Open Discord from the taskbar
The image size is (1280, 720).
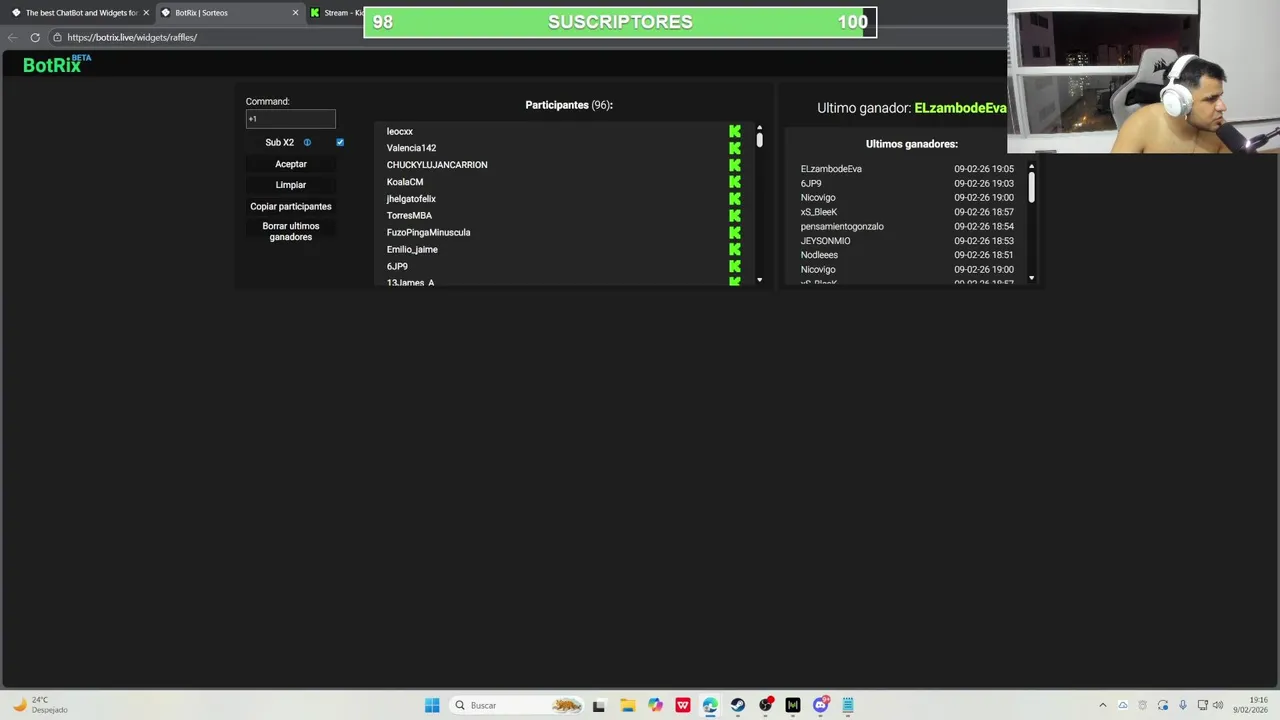pos(821,705)
